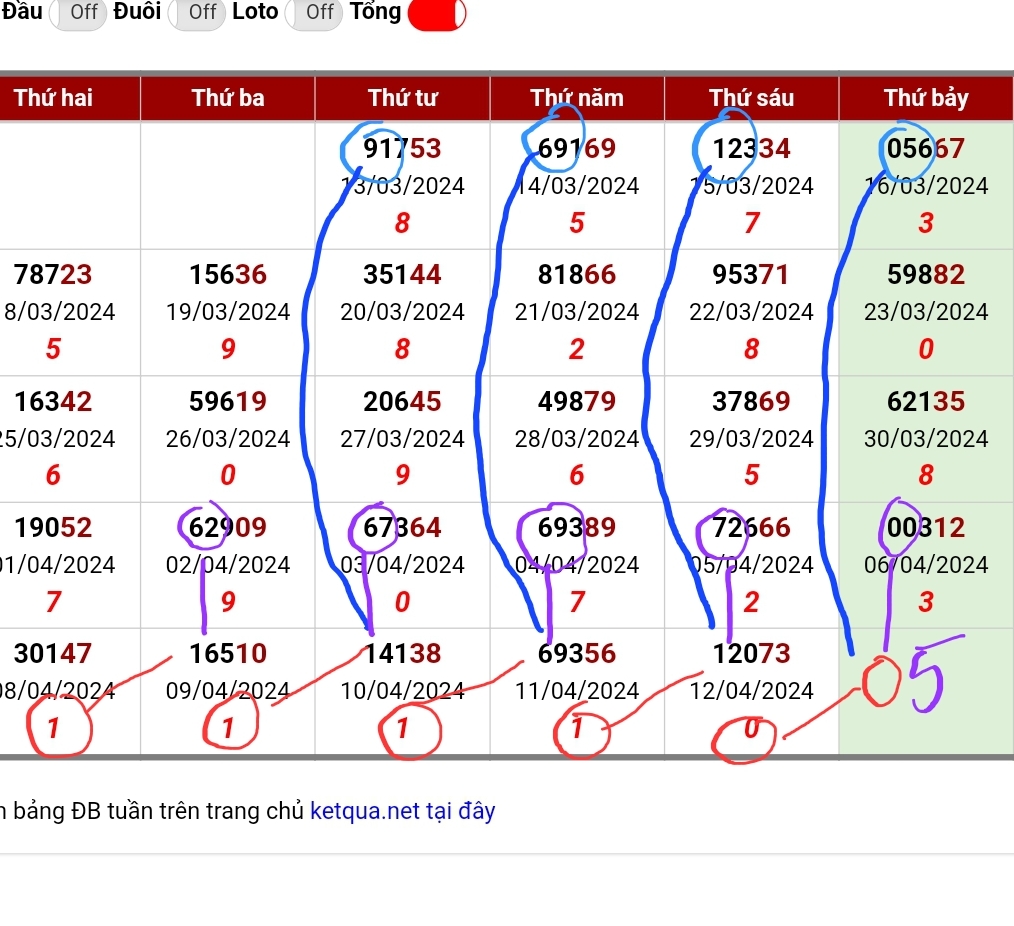Select the Thứ ba column header
The width and height of the screenshot is (1014, 926).
[228, 98]
